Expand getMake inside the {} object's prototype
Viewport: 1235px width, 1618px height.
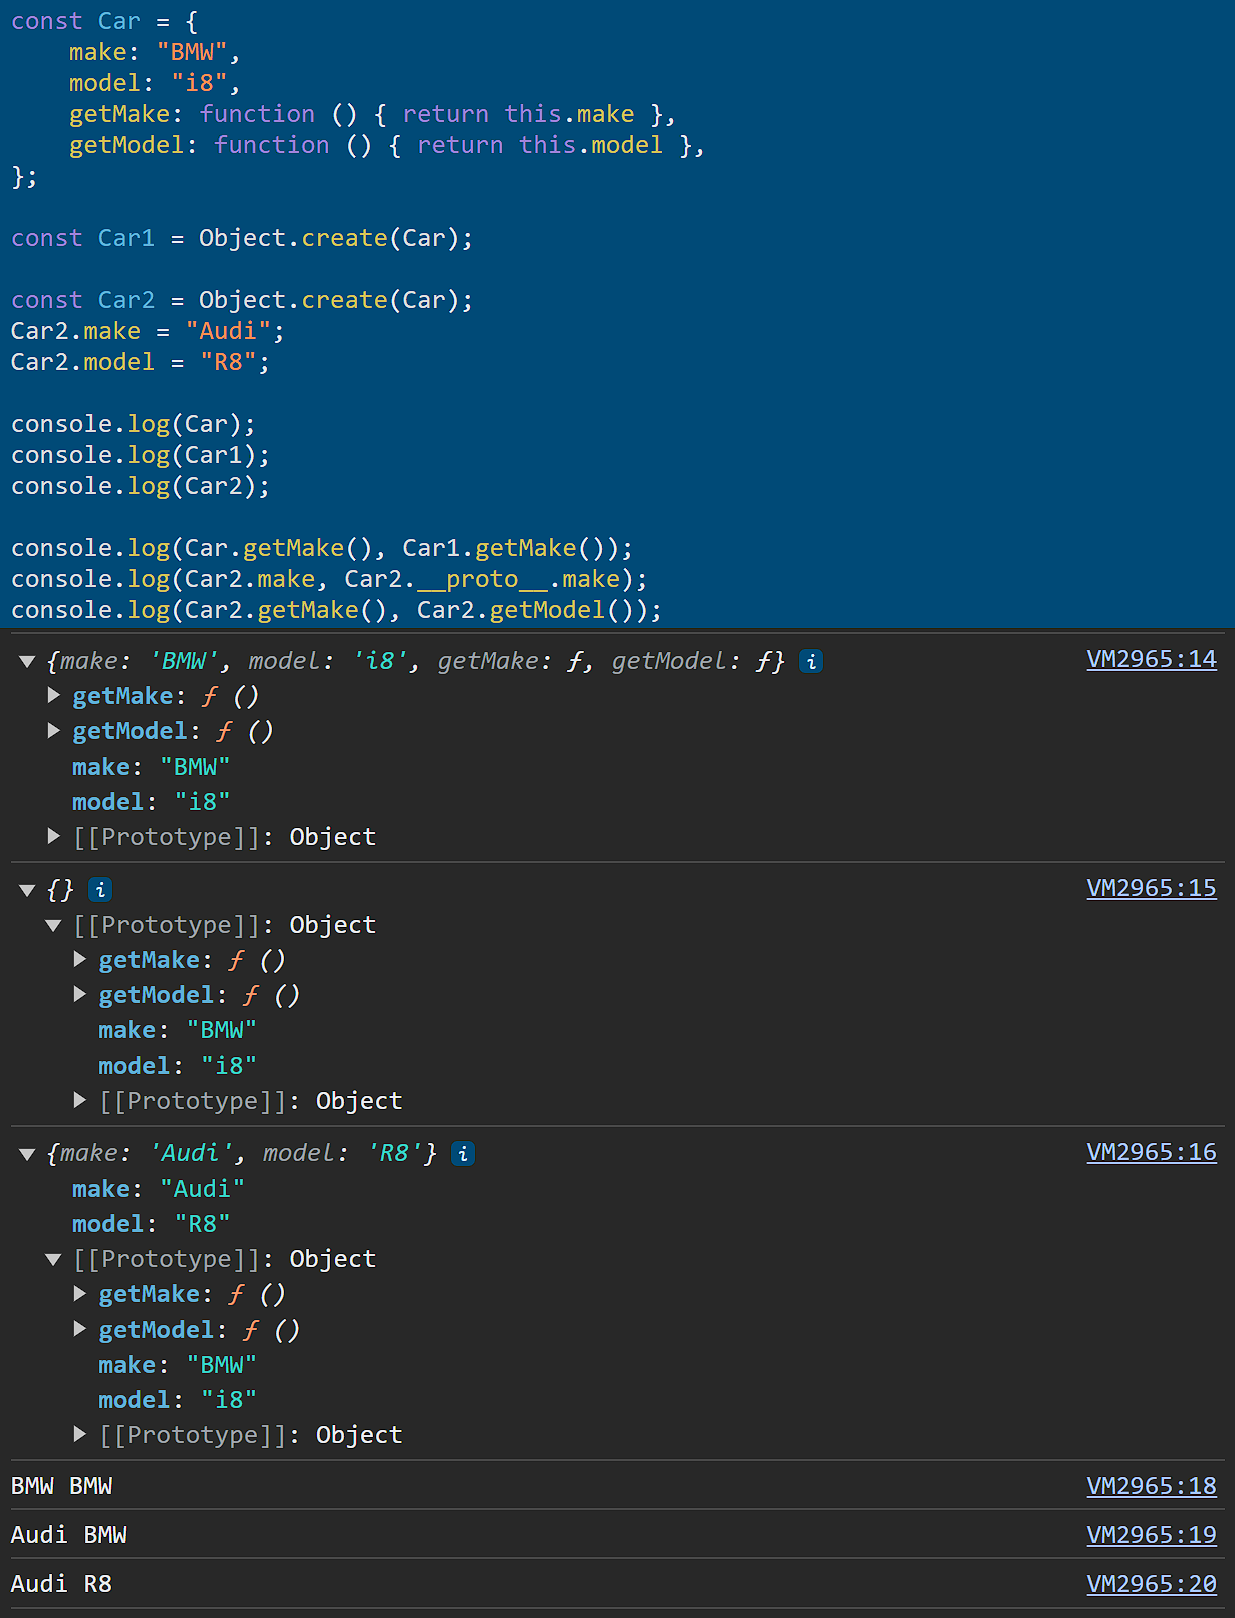coord(80,959)
